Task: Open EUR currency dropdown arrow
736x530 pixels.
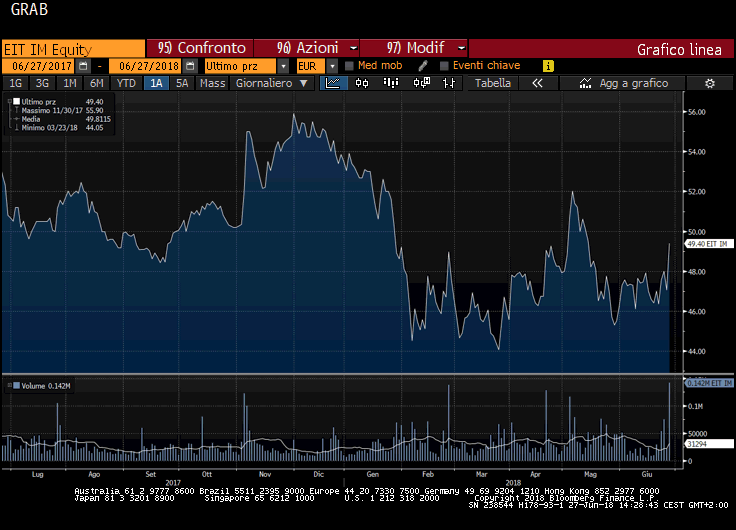Action: 332,66
